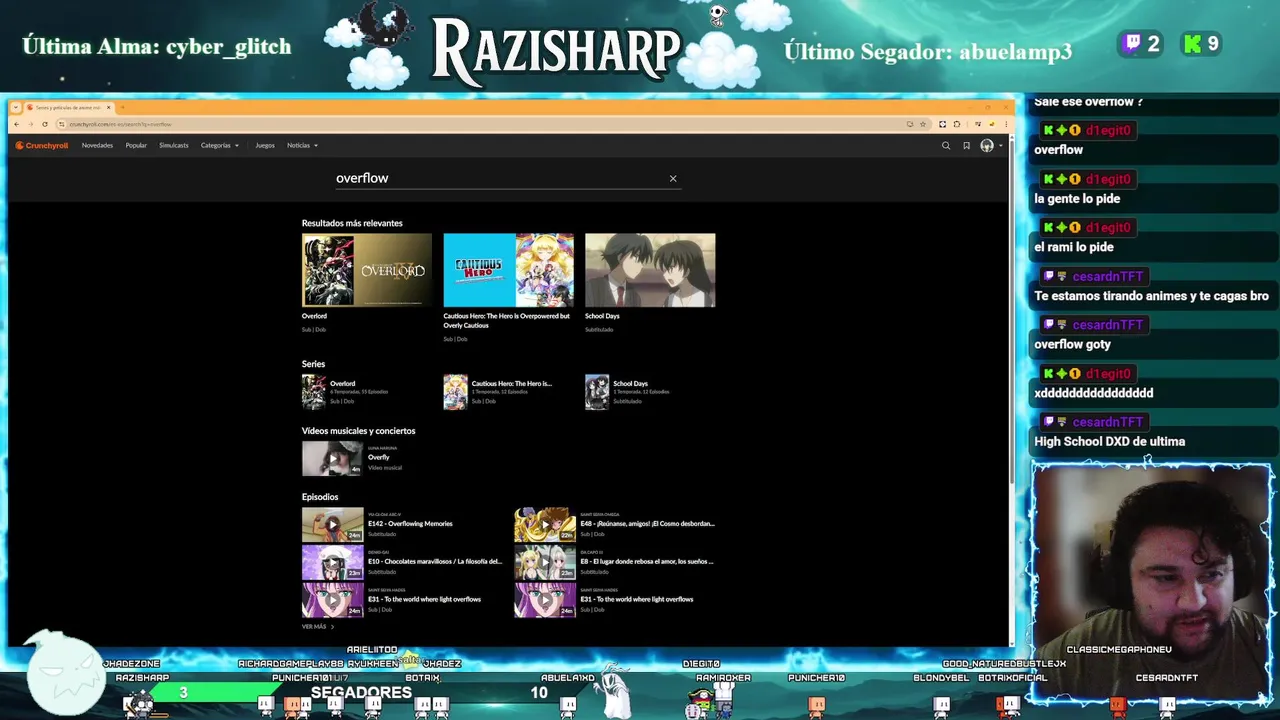Play E48 Reúnanse amigos thumbnail

544,525
